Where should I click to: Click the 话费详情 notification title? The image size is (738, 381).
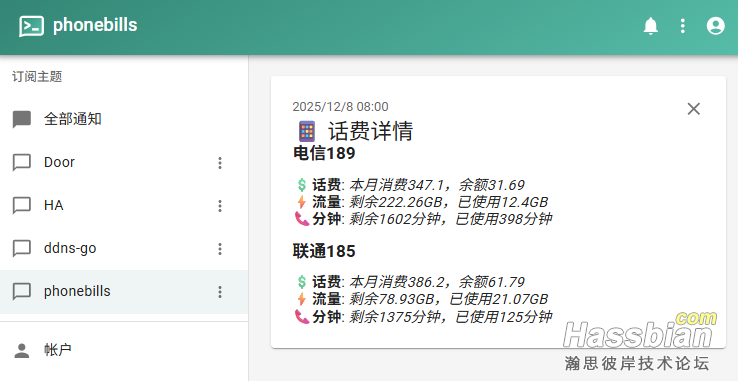point(370,132)
